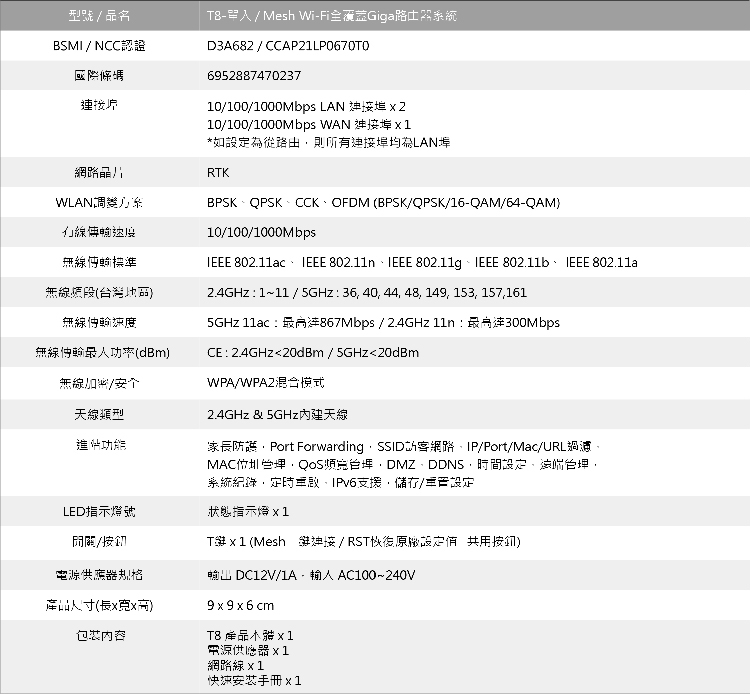Select the barcode number 6952887470237

(x=254, y=76)
